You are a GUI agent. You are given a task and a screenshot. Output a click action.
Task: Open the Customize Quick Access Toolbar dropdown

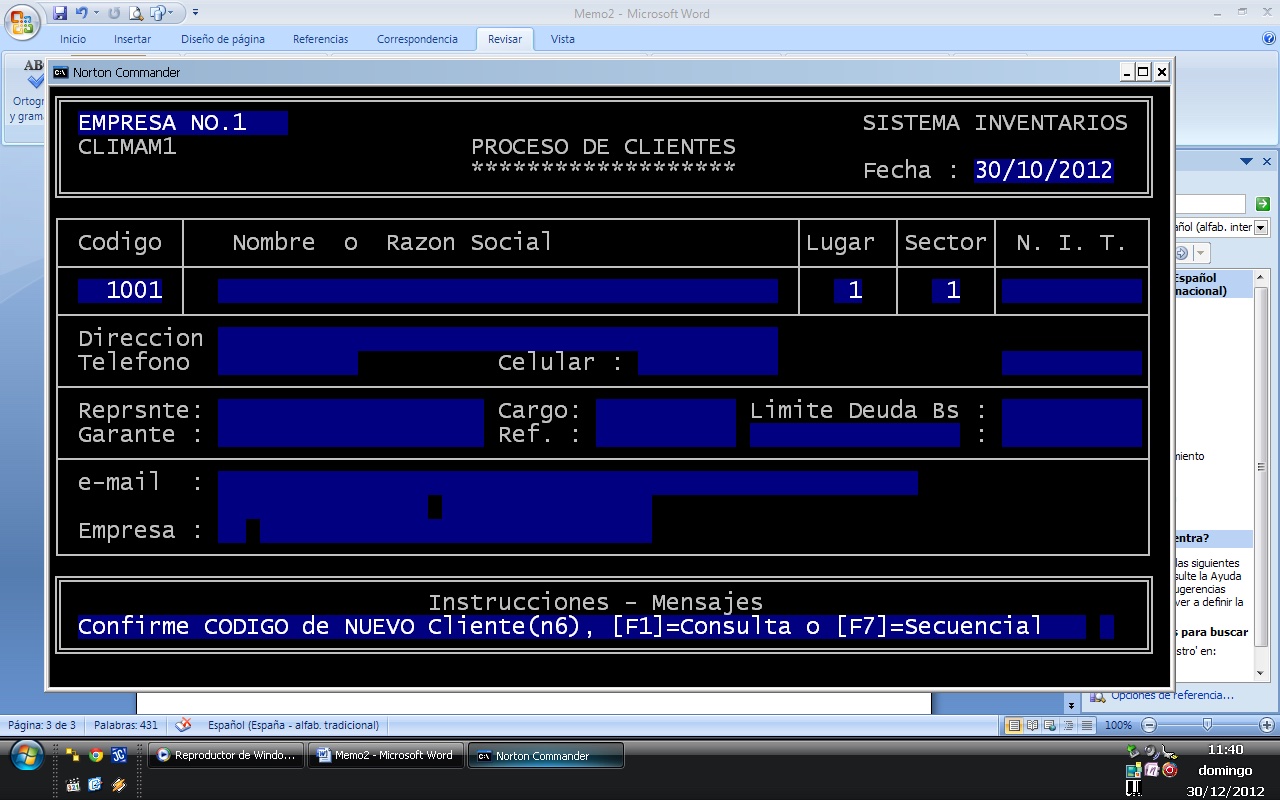[x=195, y=12]
